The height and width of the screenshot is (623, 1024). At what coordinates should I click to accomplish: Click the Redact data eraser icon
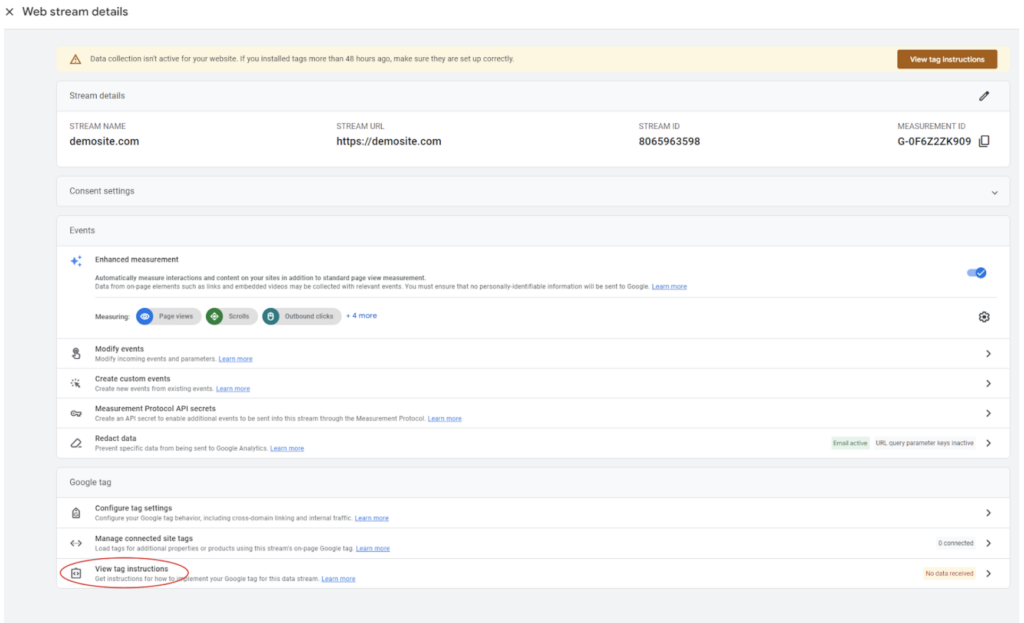coord(76,443)
